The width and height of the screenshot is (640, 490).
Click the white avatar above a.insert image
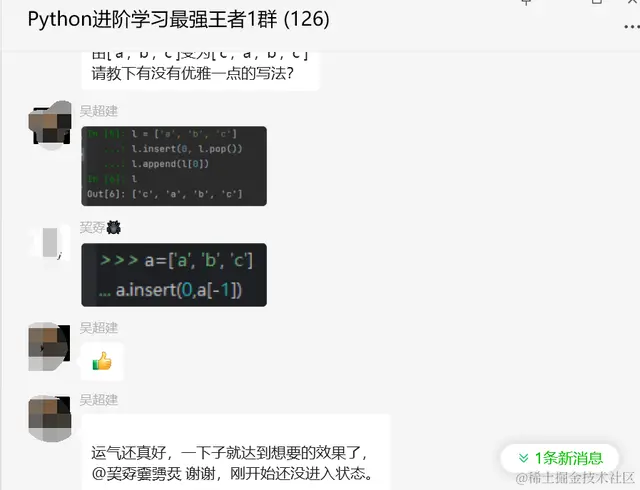50,244
